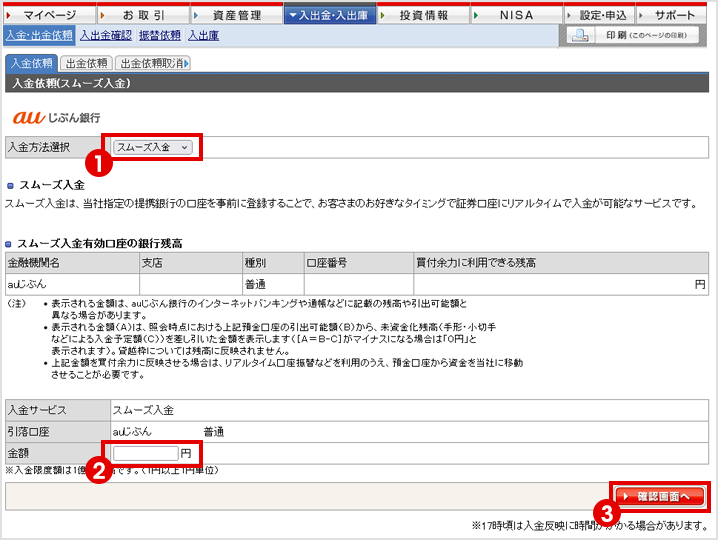
Task: Open the 振替依頼 link
Action: 158,36
